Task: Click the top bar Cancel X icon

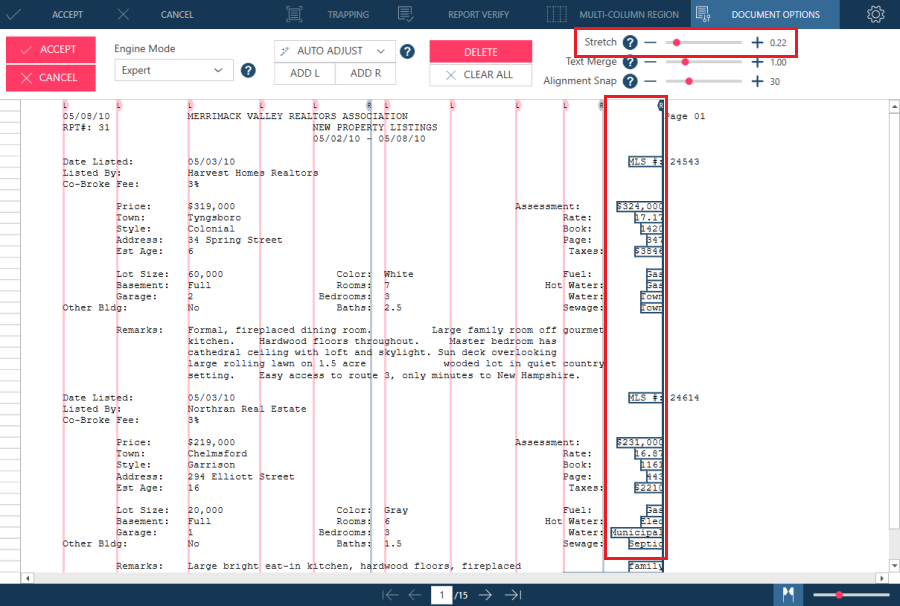Action: (123, 14)
